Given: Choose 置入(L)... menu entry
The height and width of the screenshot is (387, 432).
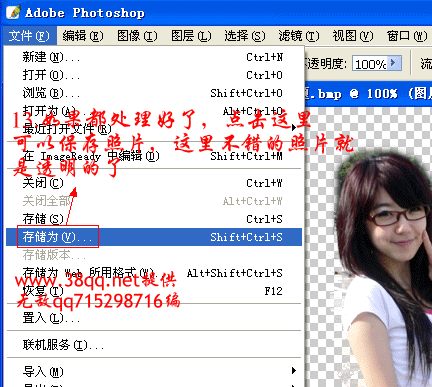Looking at the screenshot, I should click(154, 318).
